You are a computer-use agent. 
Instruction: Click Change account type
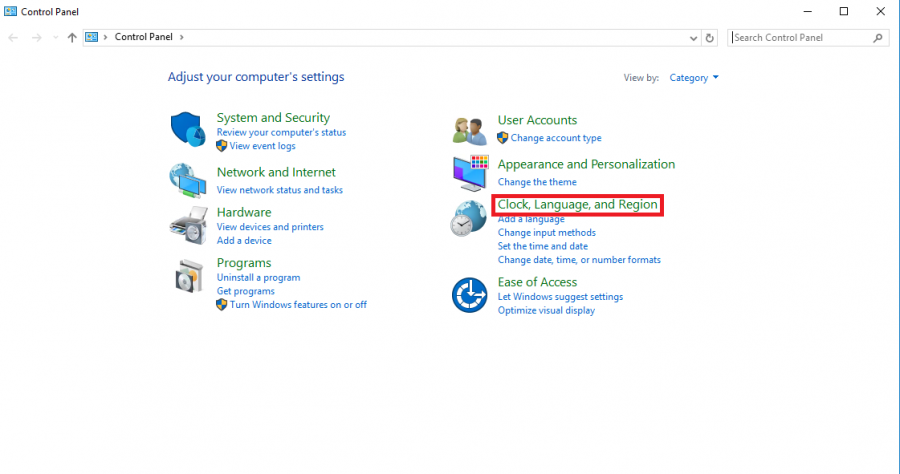pos(556,138)
